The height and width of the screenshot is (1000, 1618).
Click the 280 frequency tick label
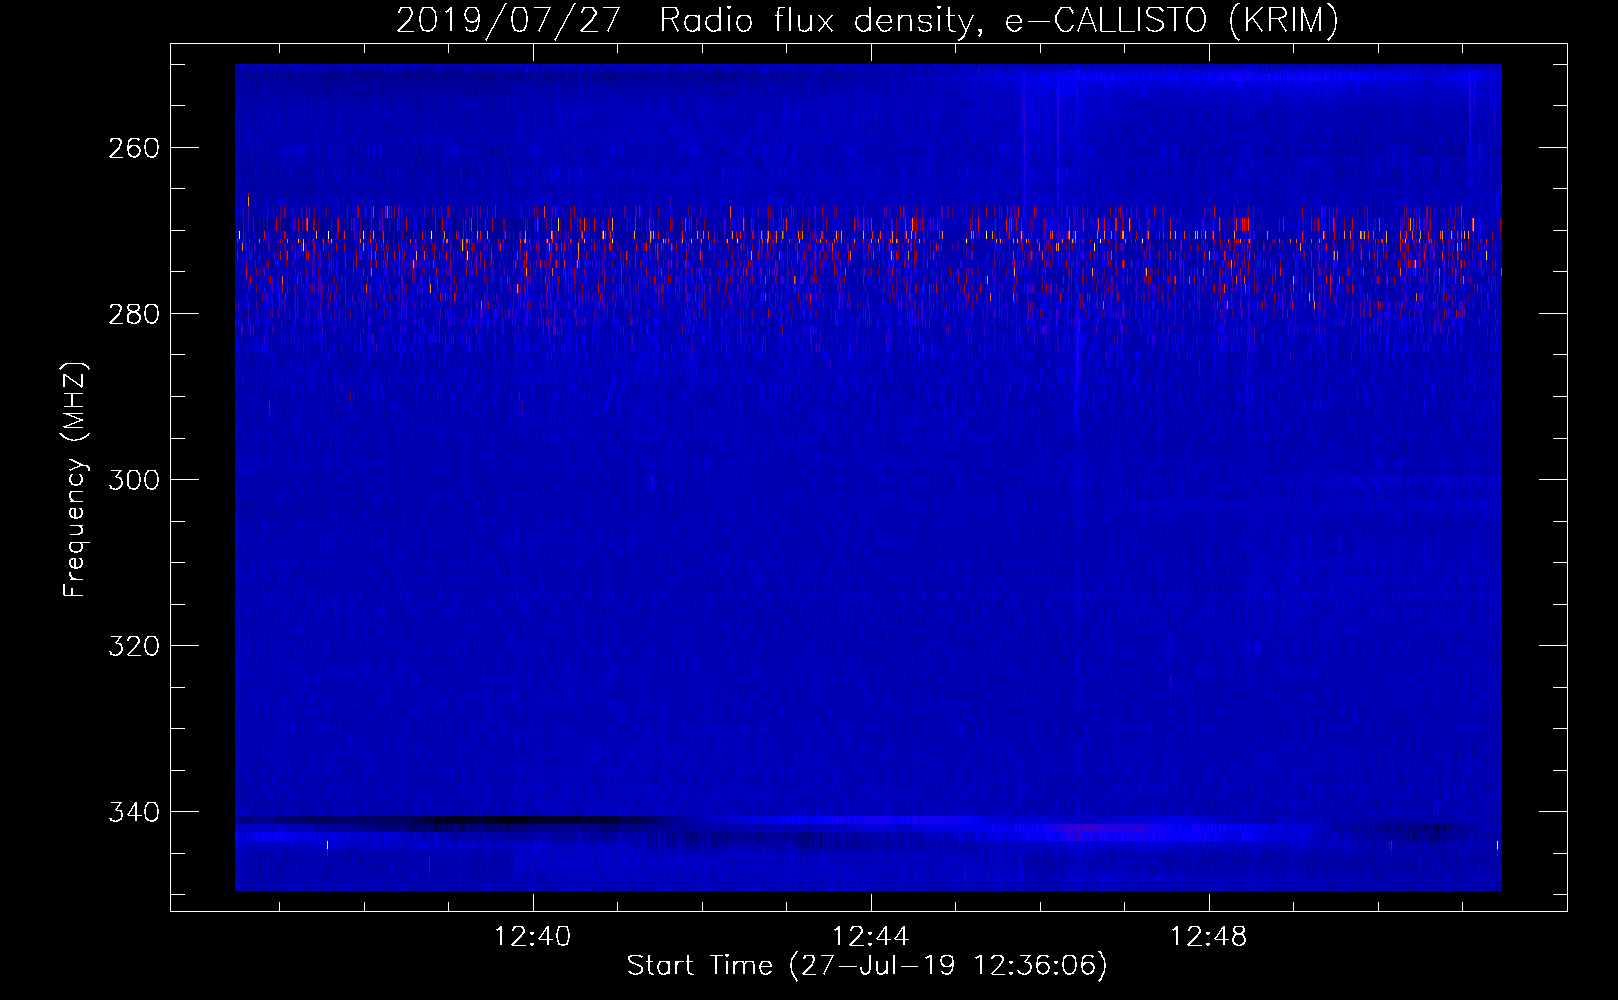tap(134, 314)
